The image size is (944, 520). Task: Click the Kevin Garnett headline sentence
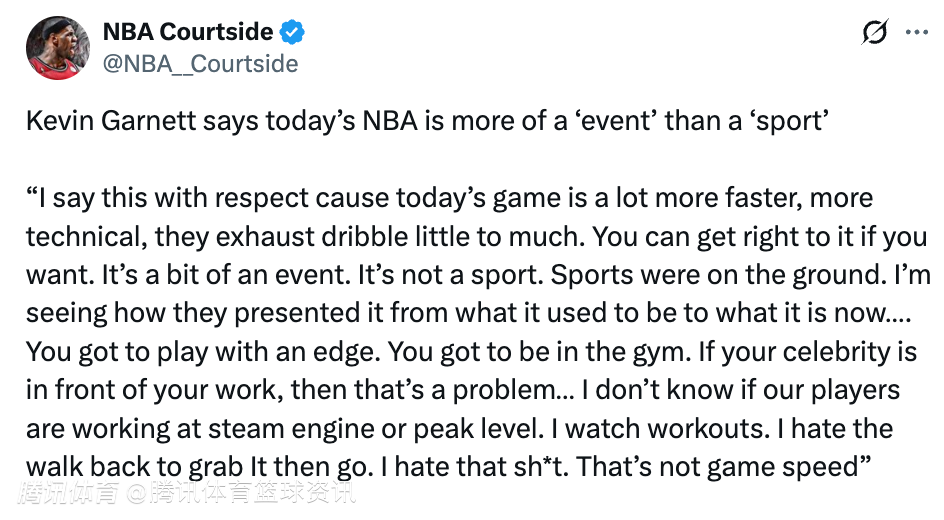[x=427, y=121]
